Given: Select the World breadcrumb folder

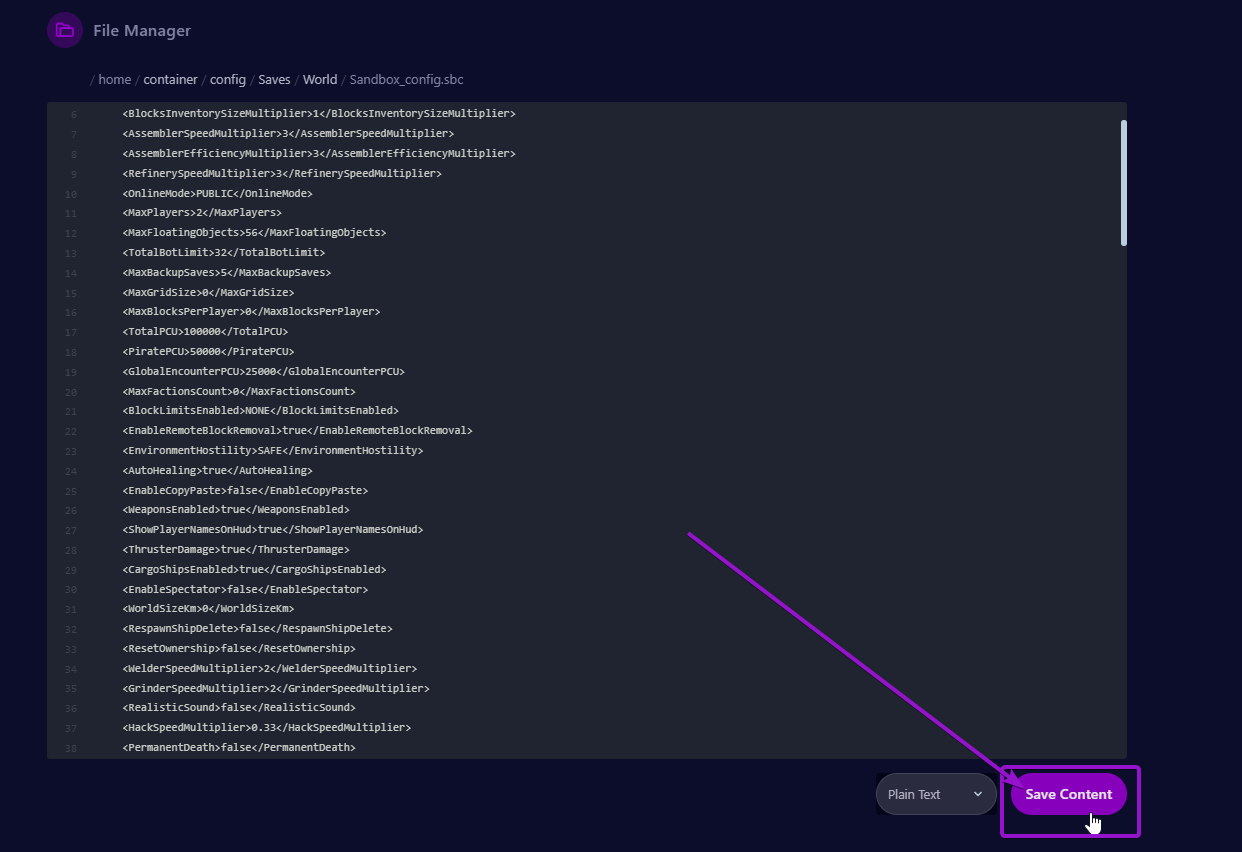Looking at the screenshot, I should click(x=320, y=79).
